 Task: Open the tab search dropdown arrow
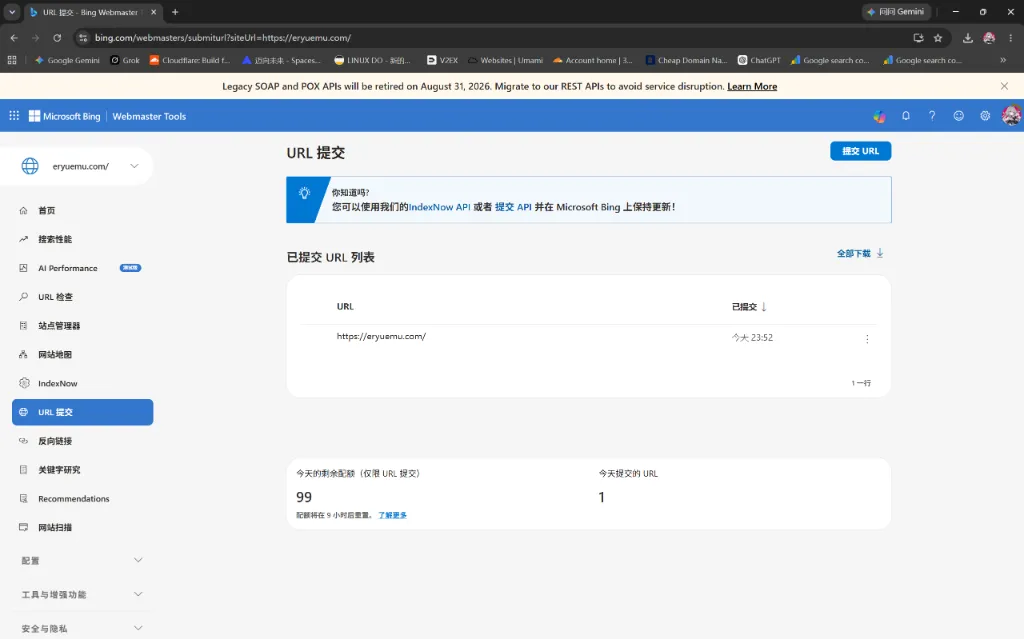click(12, 12)
